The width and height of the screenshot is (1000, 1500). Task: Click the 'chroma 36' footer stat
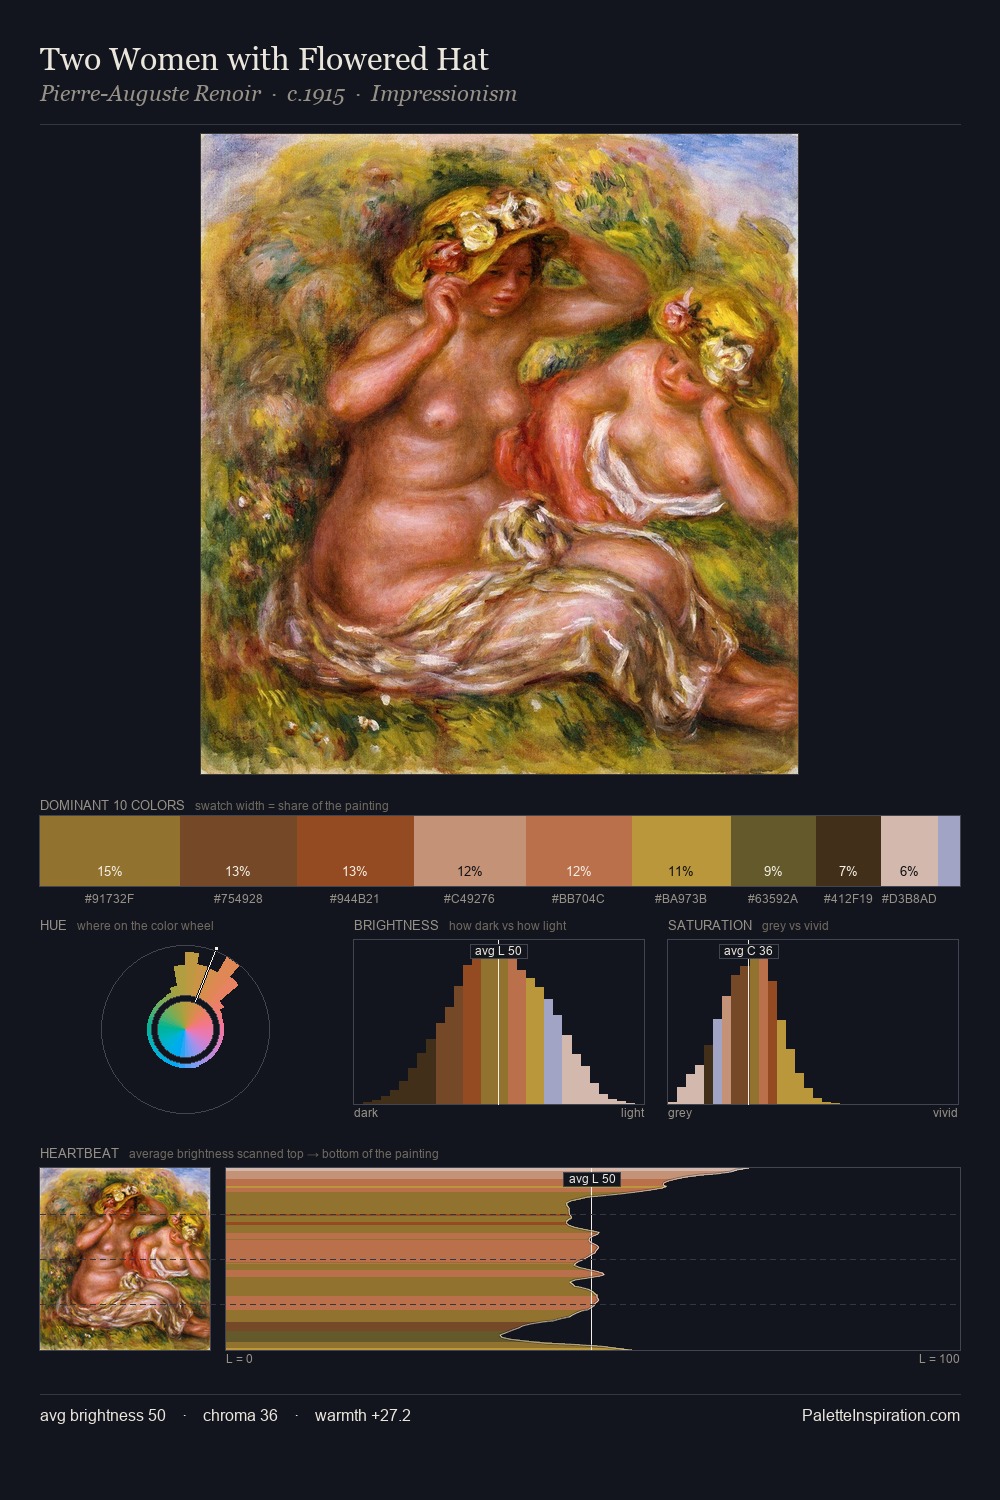(240, 1415)
